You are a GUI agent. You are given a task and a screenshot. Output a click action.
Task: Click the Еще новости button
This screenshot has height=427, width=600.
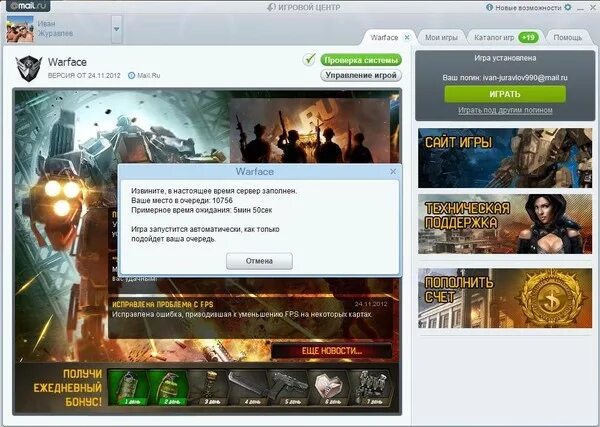click(332, 351)
